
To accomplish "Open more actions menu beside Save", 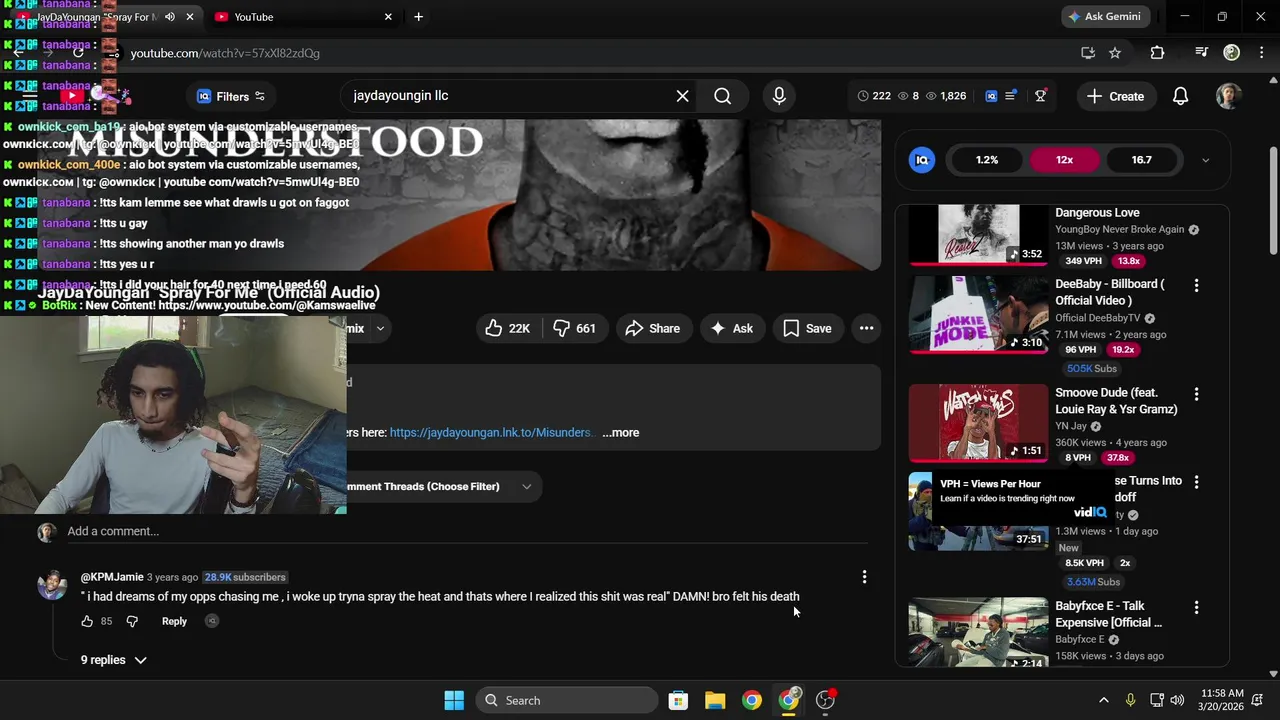I will [x=866, y=328].
